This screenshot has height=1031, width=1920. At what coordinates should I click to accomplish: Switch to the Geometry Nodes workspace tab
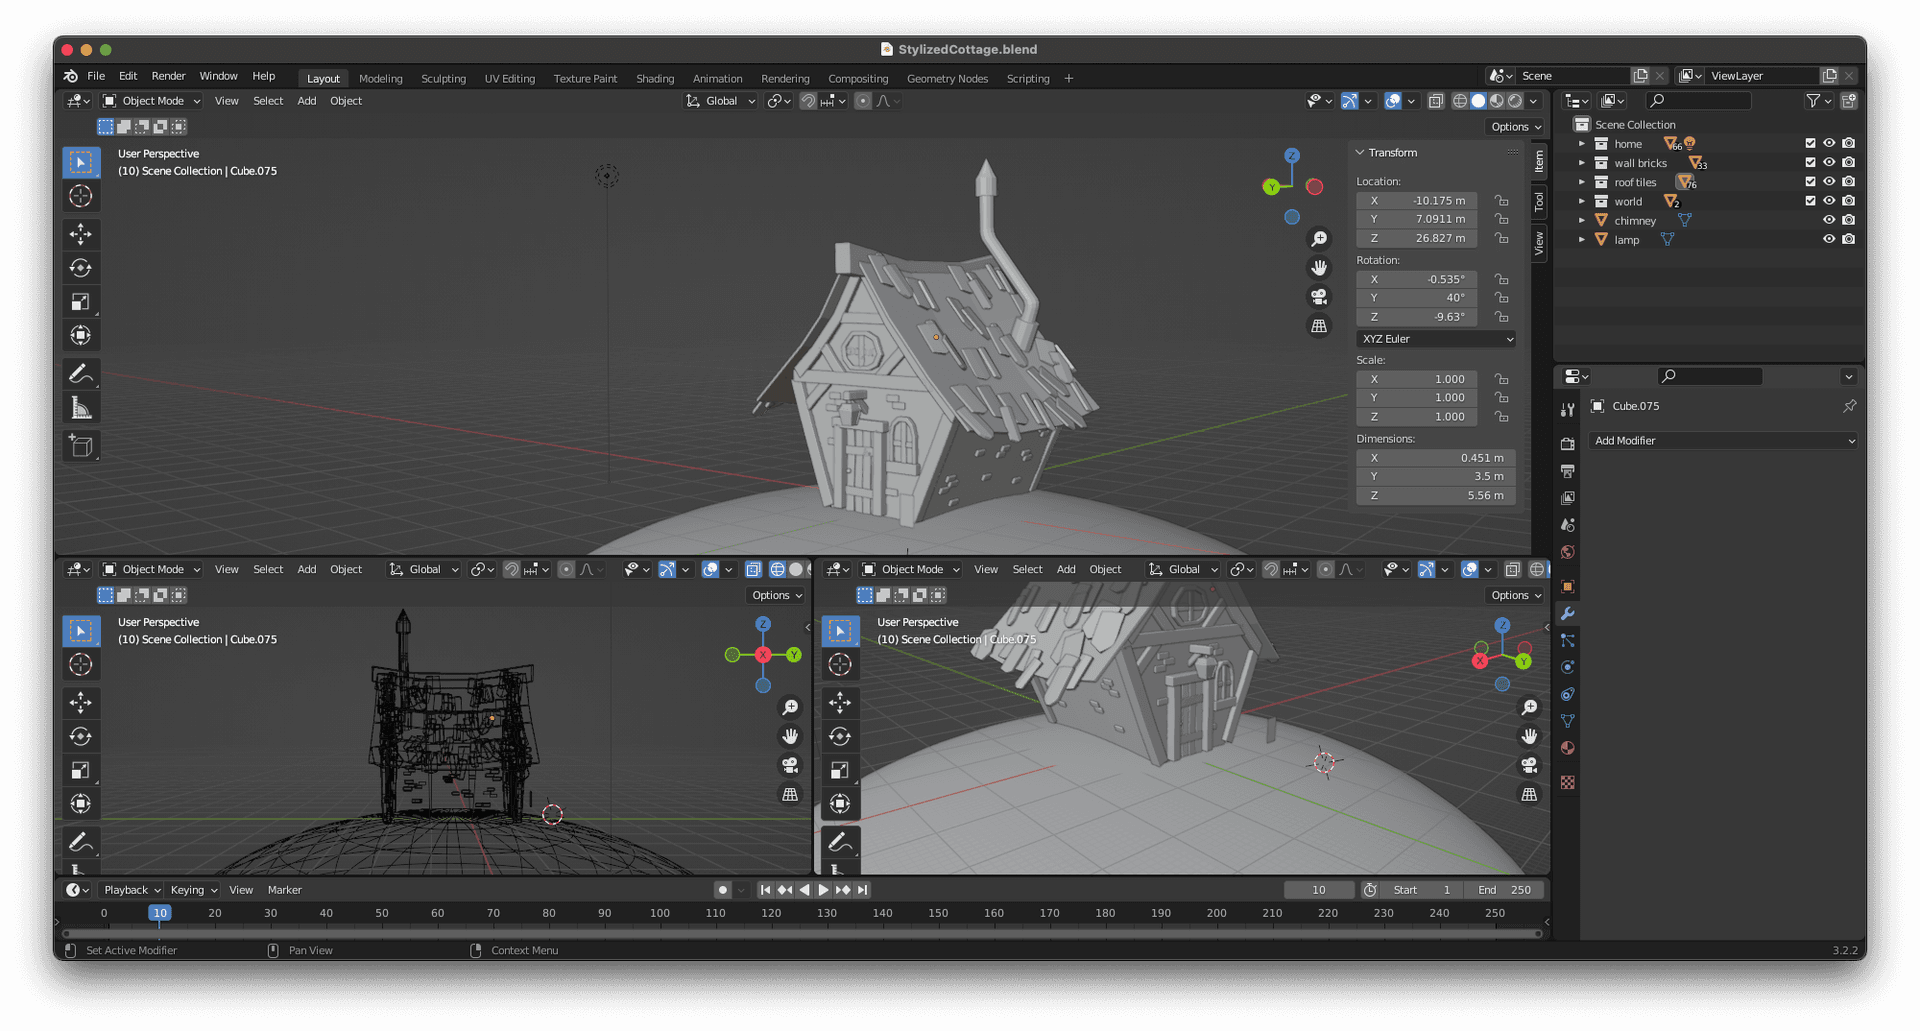[947, 78]
